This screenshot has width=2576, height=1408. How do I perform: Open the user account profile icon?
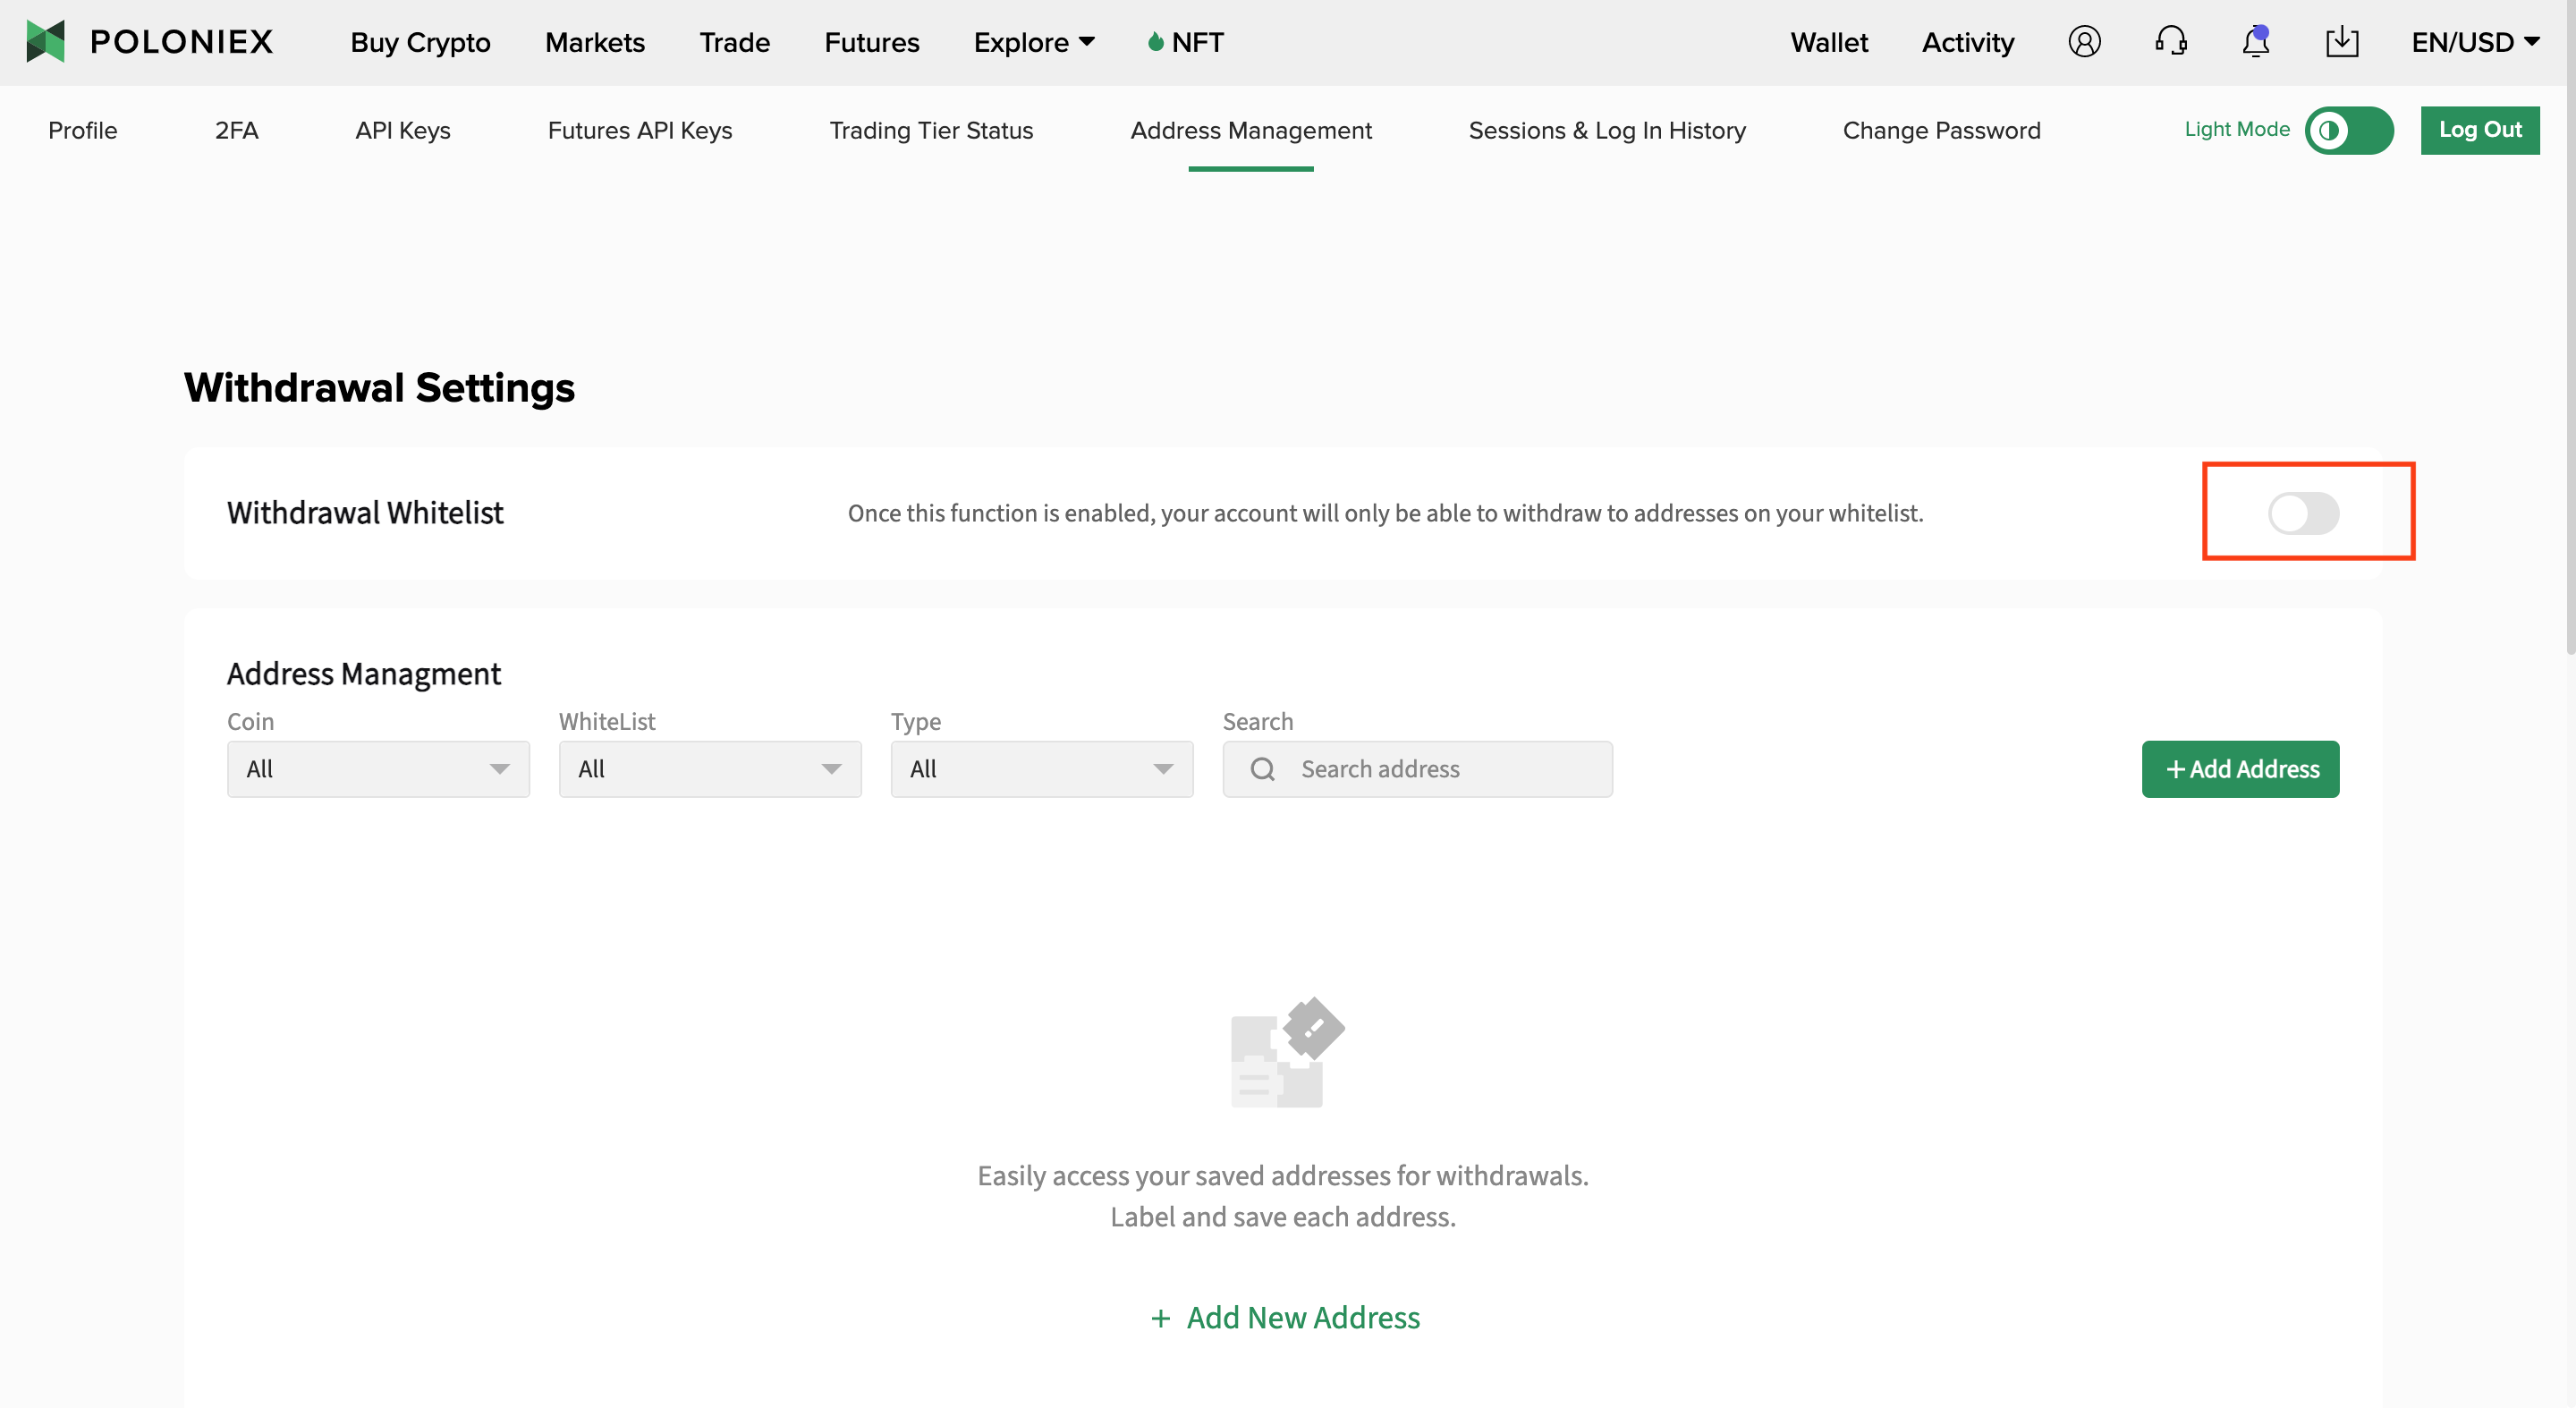pyautogui.click(x=2084, y=42)
